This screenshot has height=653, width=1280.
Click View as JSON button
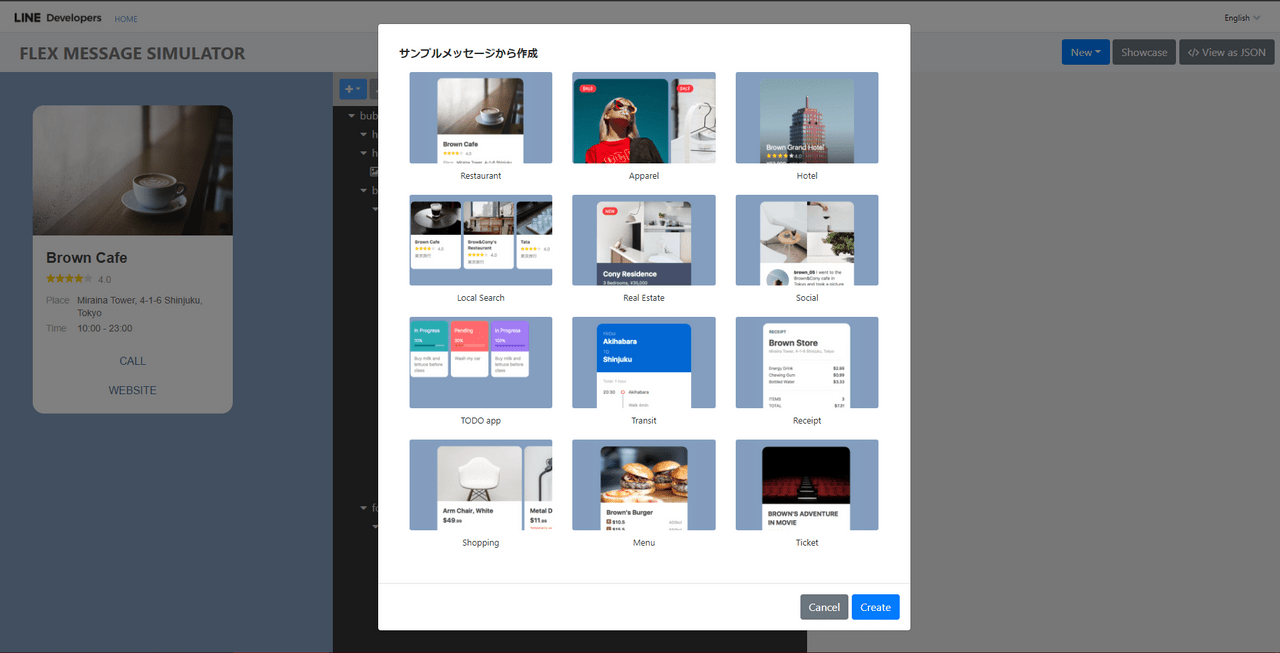pyautogui.click(x=1226, y=52)
